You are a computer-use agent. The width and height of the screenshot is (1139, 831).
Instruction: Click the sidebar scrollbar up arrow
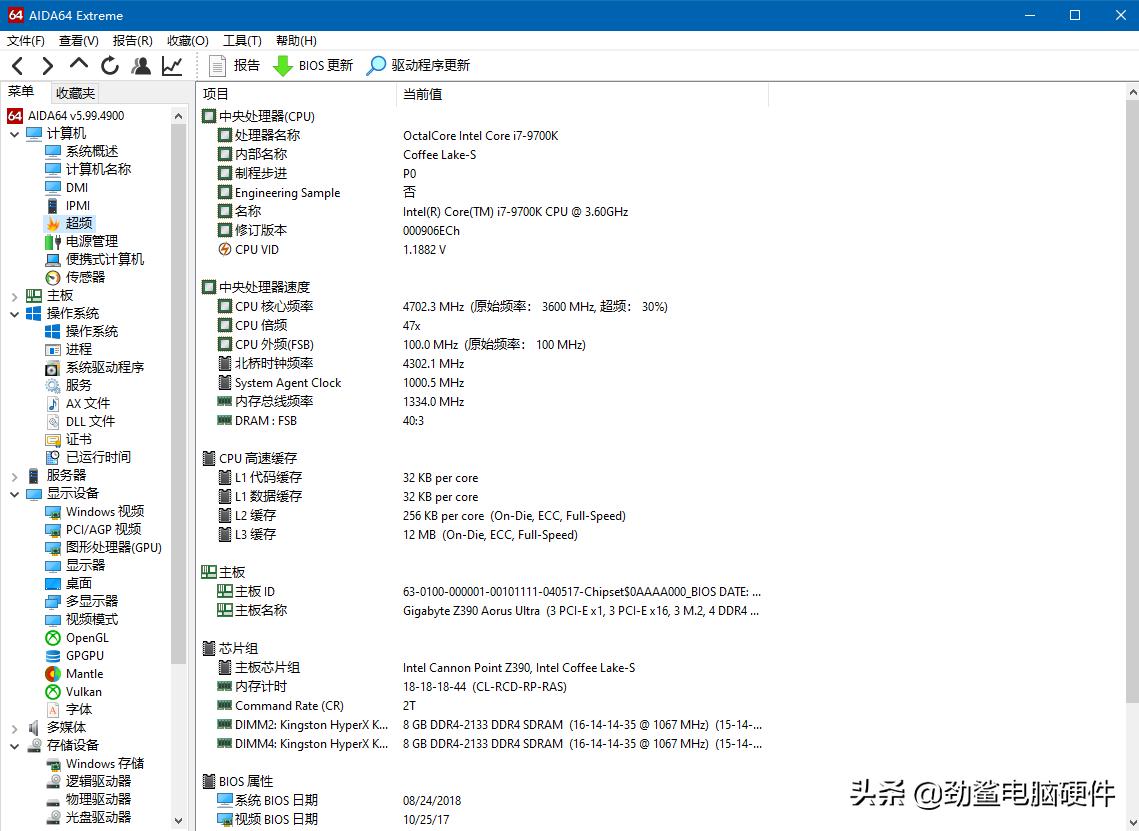tap(179, 114)
